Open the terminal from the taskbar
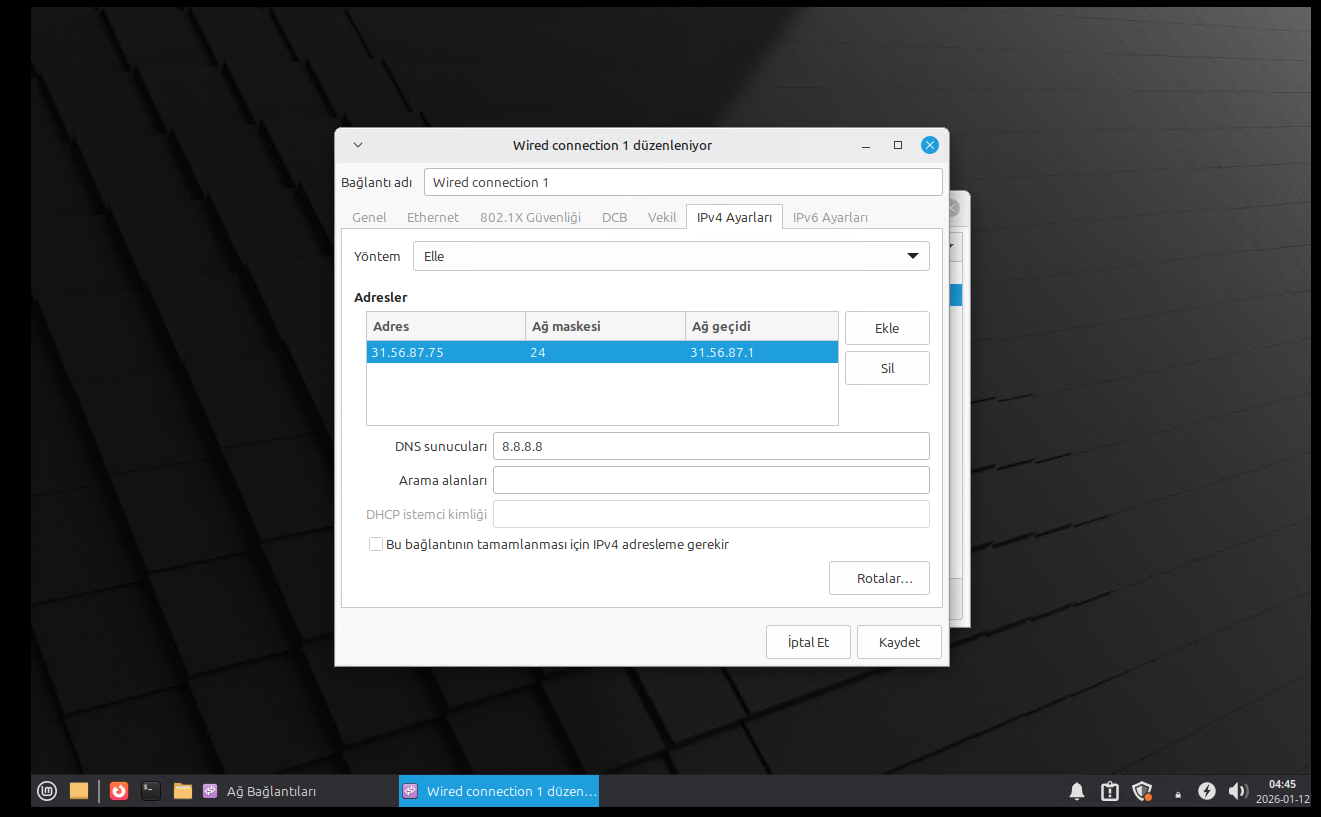 click(151, 791)
